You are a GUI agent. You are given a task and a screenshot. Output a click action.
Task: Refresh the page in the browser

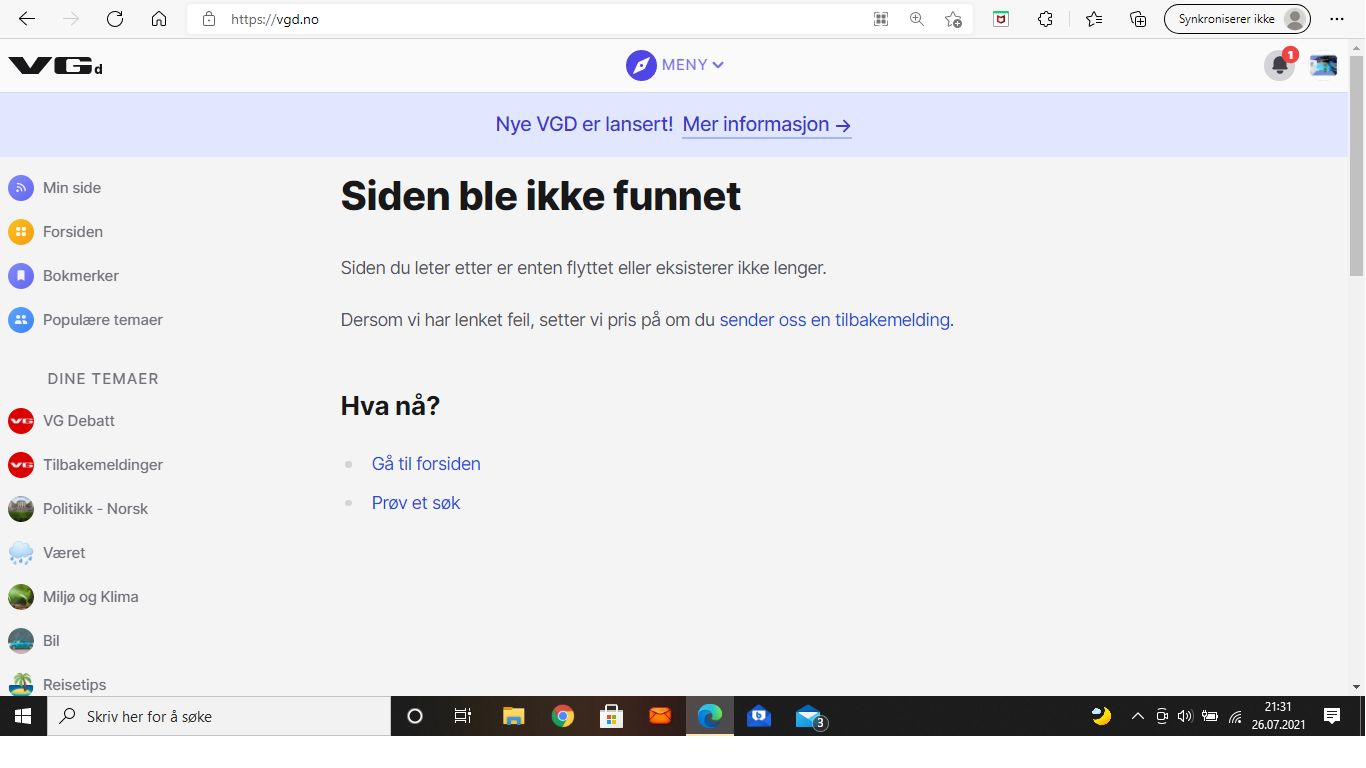115,19
